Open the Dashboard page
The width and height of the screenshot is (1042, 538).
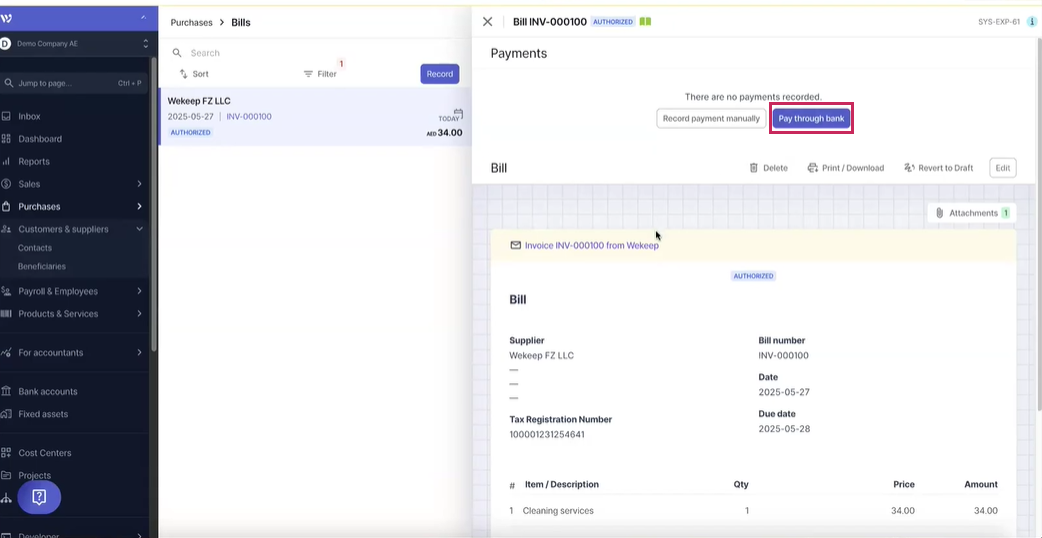coord(40,139)
